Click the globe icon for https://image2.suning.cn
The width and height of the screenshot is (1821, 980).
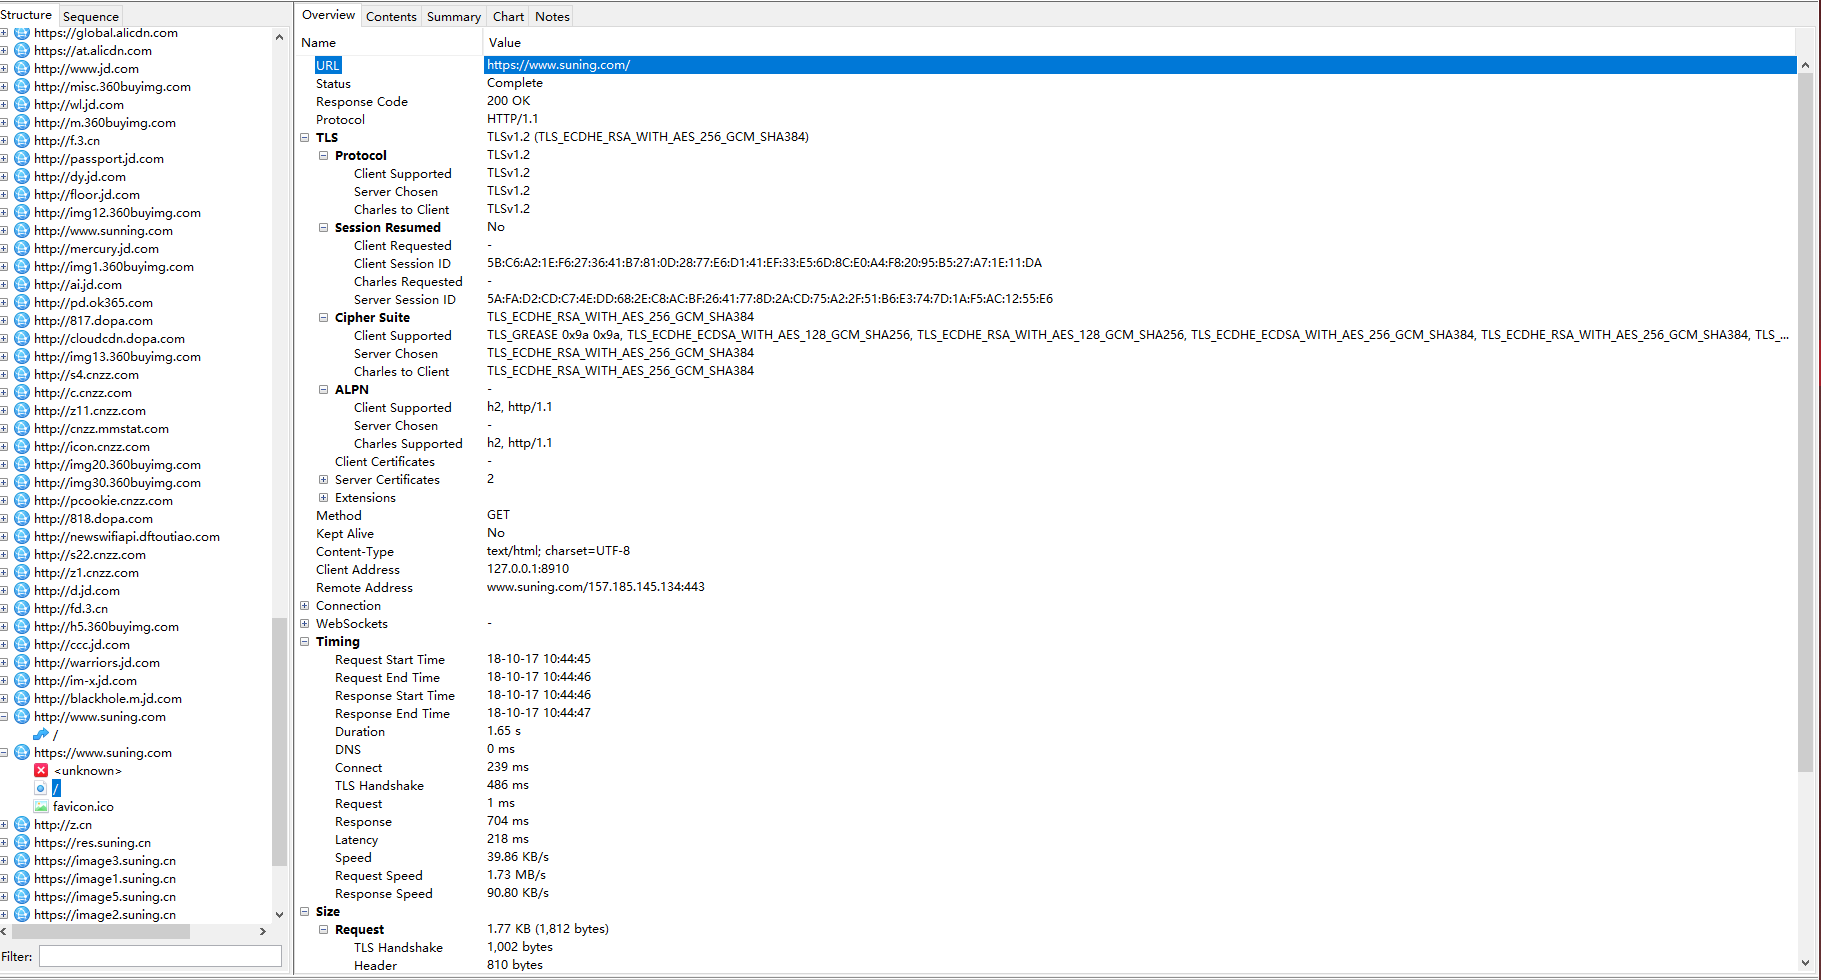point(22,915)
